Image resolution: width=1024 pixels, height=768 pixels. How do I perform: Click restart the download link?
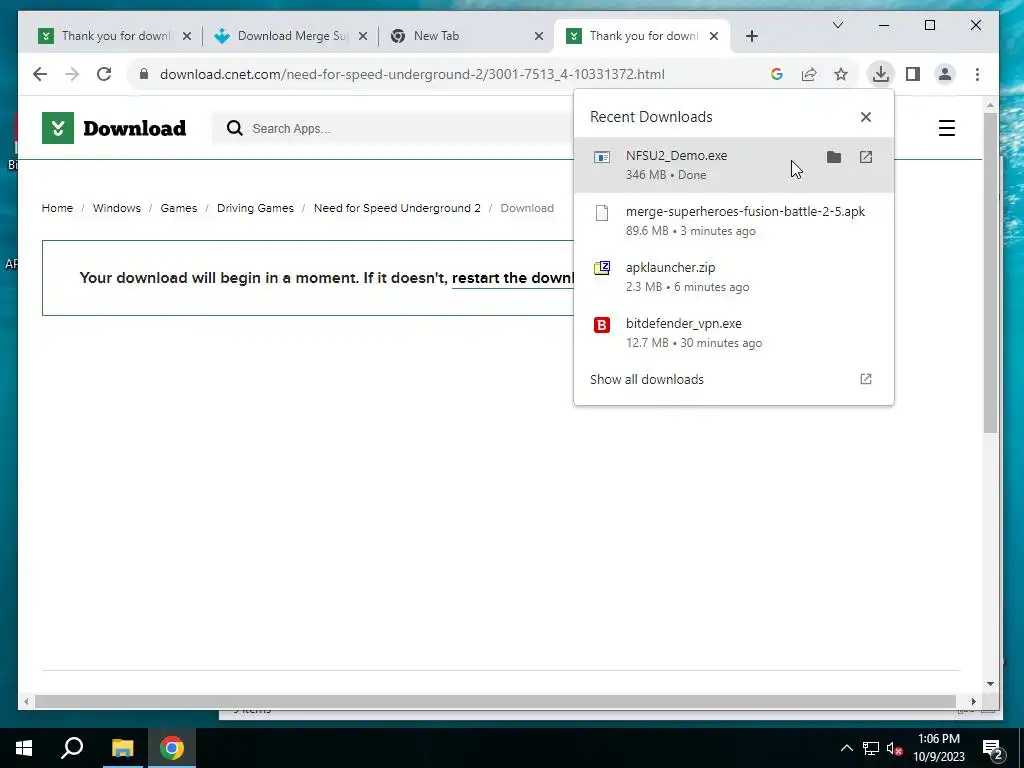pos(513,278)
